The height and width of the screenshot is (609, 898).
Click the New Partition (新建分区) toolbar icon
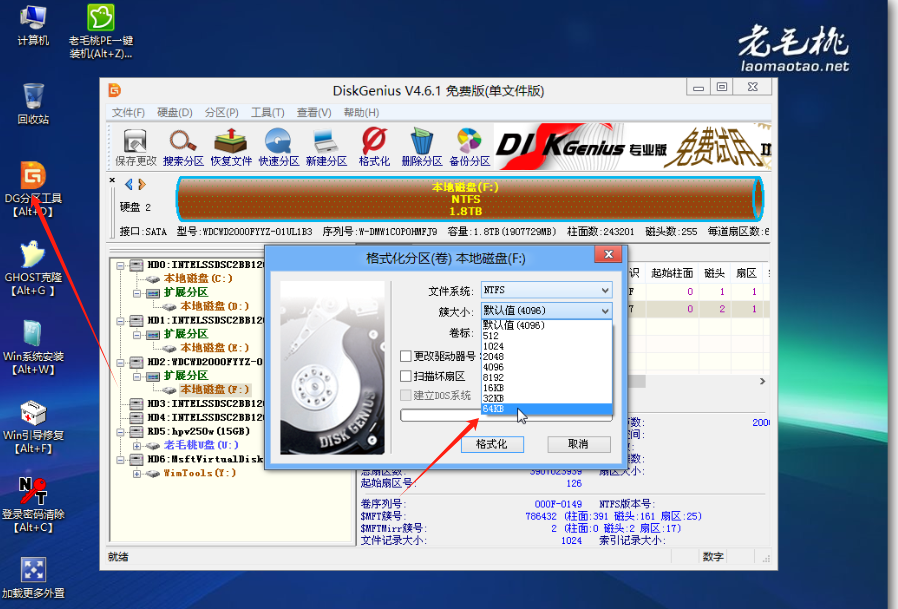326,147
